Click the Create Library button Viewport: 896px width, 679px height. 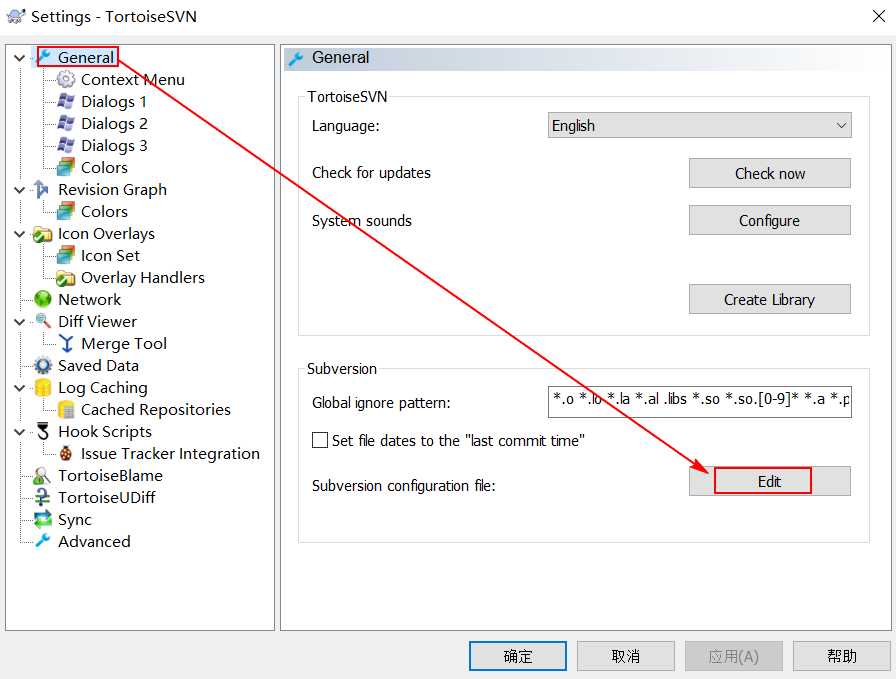click(770, 299)
